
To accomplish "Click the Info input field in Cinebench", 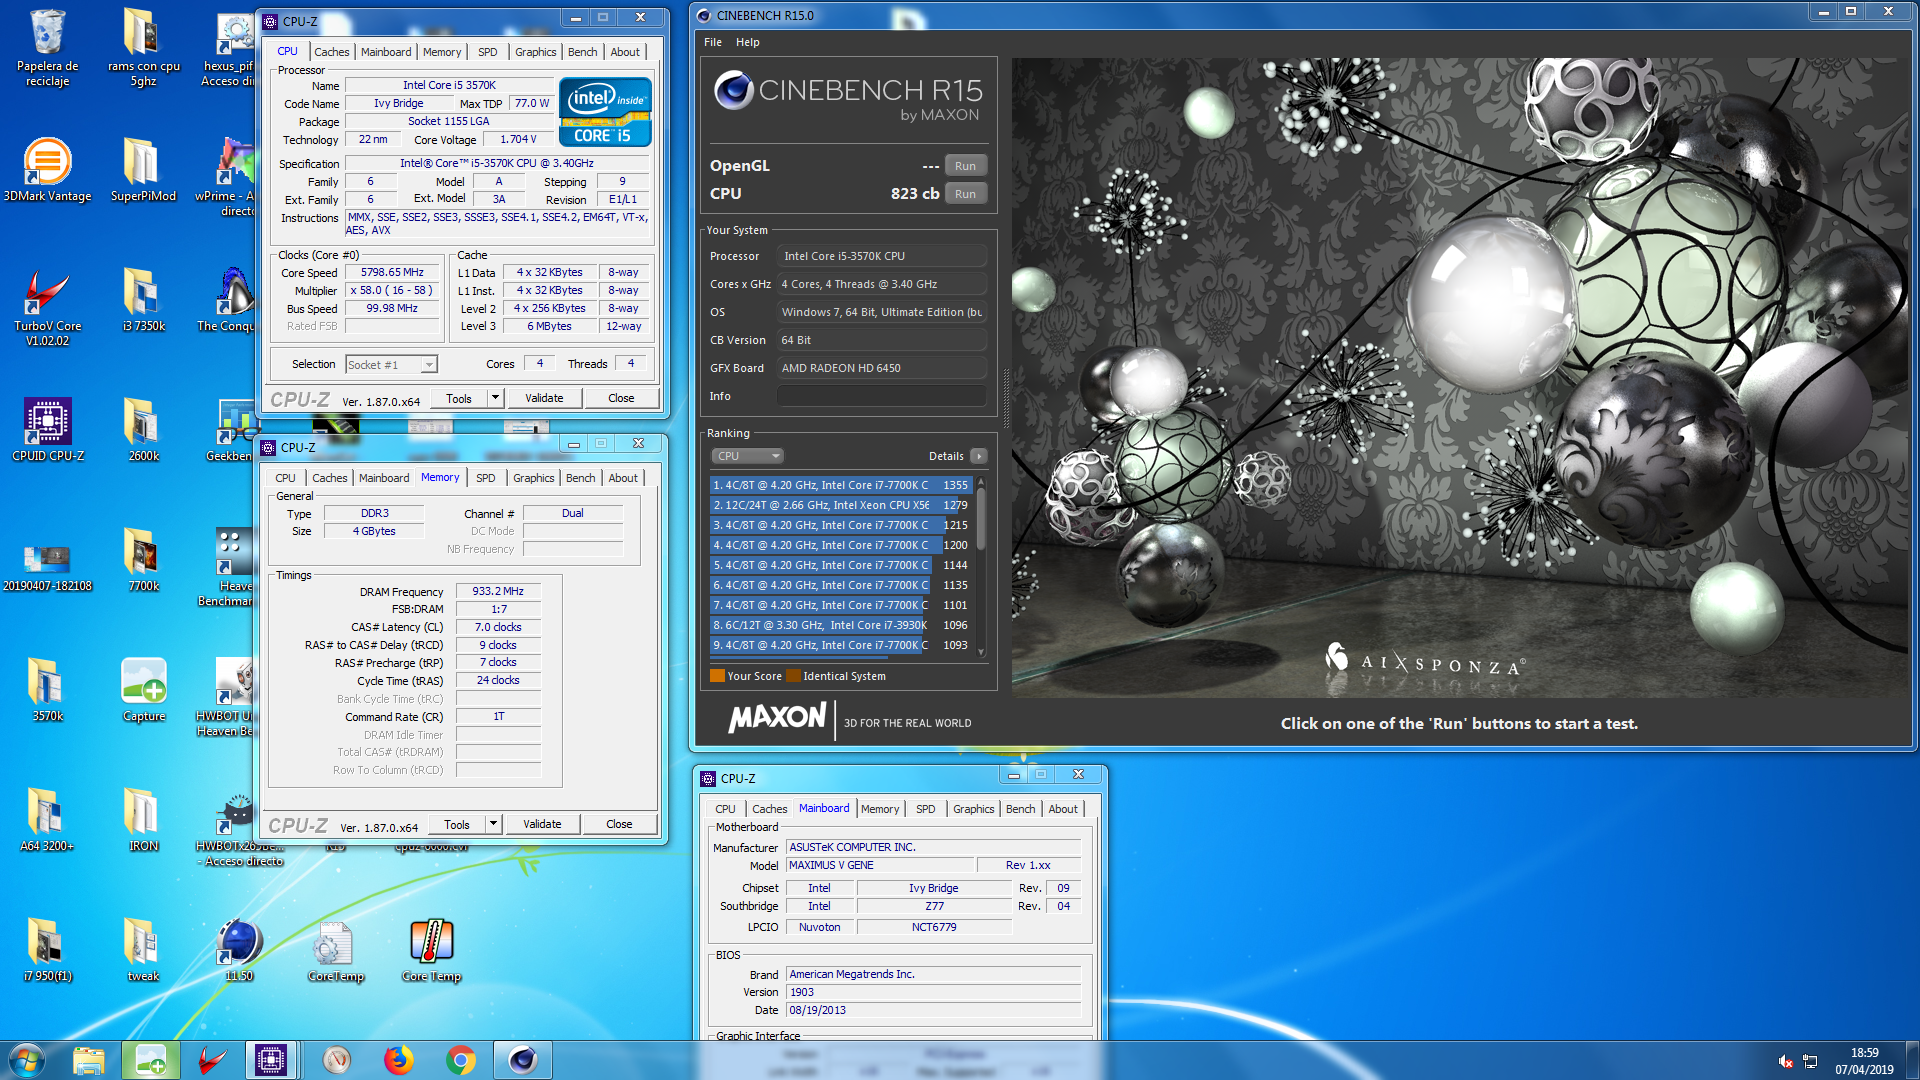I will pyautogui.click(x=882, y=396).
